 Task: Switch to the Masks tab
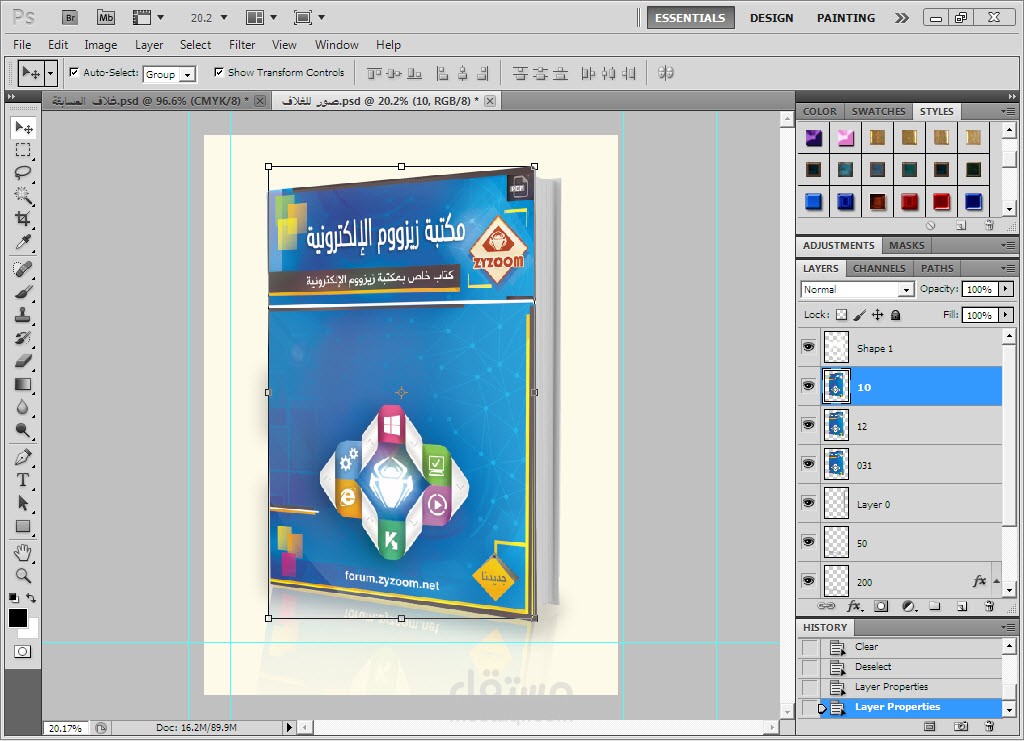tap(906, 245)
